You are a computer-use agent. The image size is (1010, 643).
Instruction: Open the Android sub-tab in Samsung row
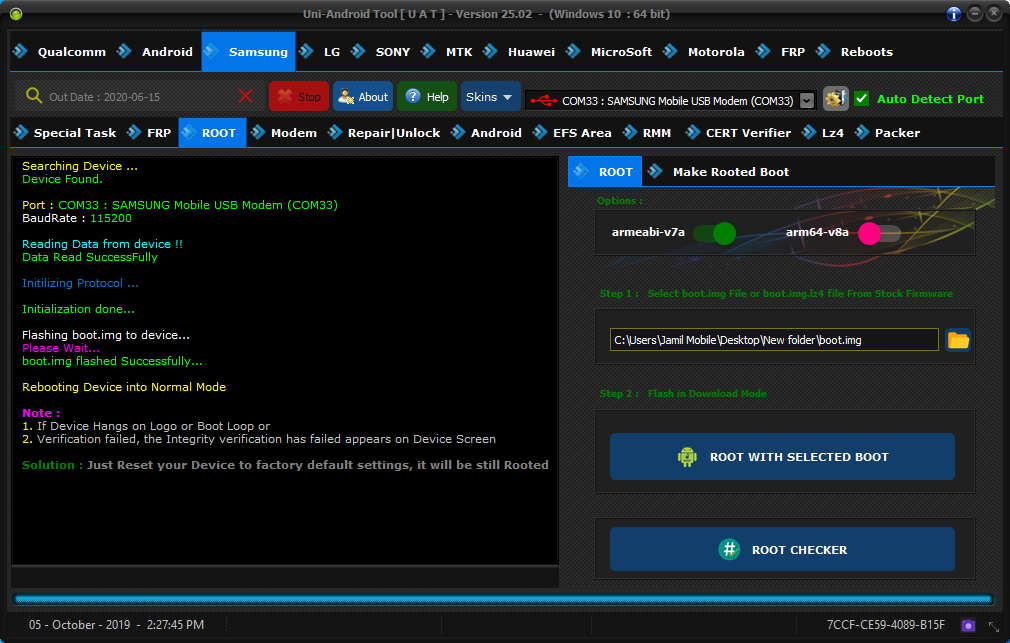[x=486, y=133]
